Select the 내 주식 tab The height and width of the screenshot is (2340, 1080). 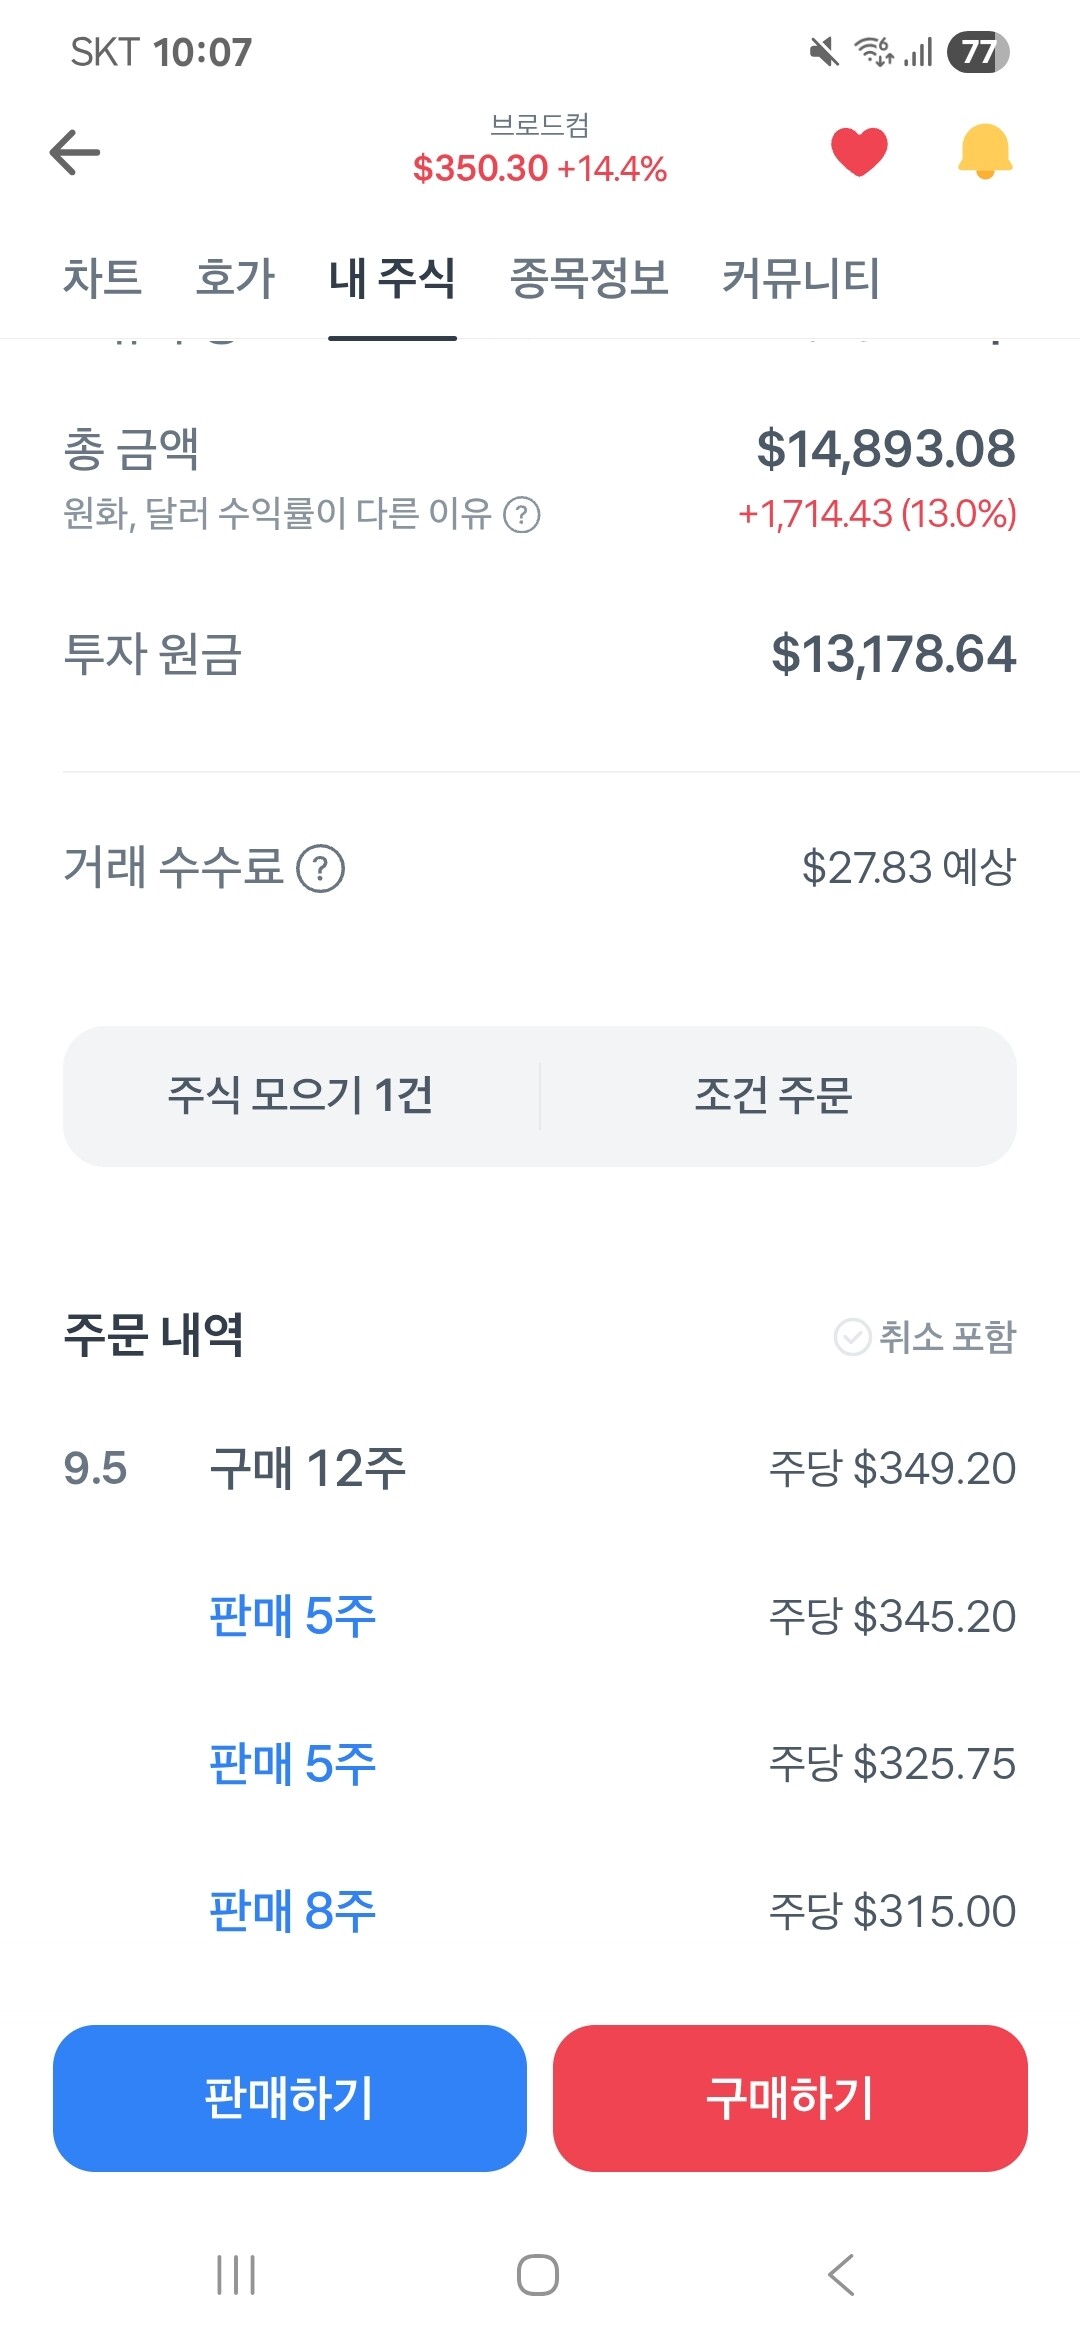pos(392,278)
